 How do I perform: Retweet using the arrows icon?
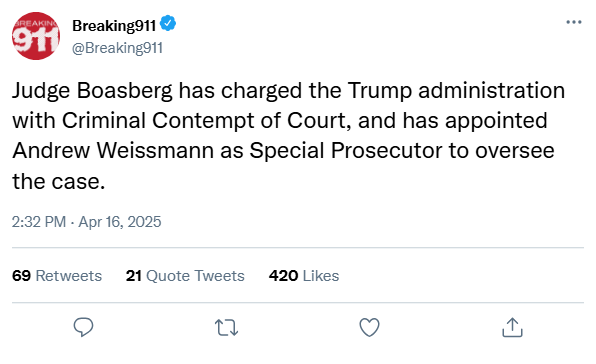point(227,328)
